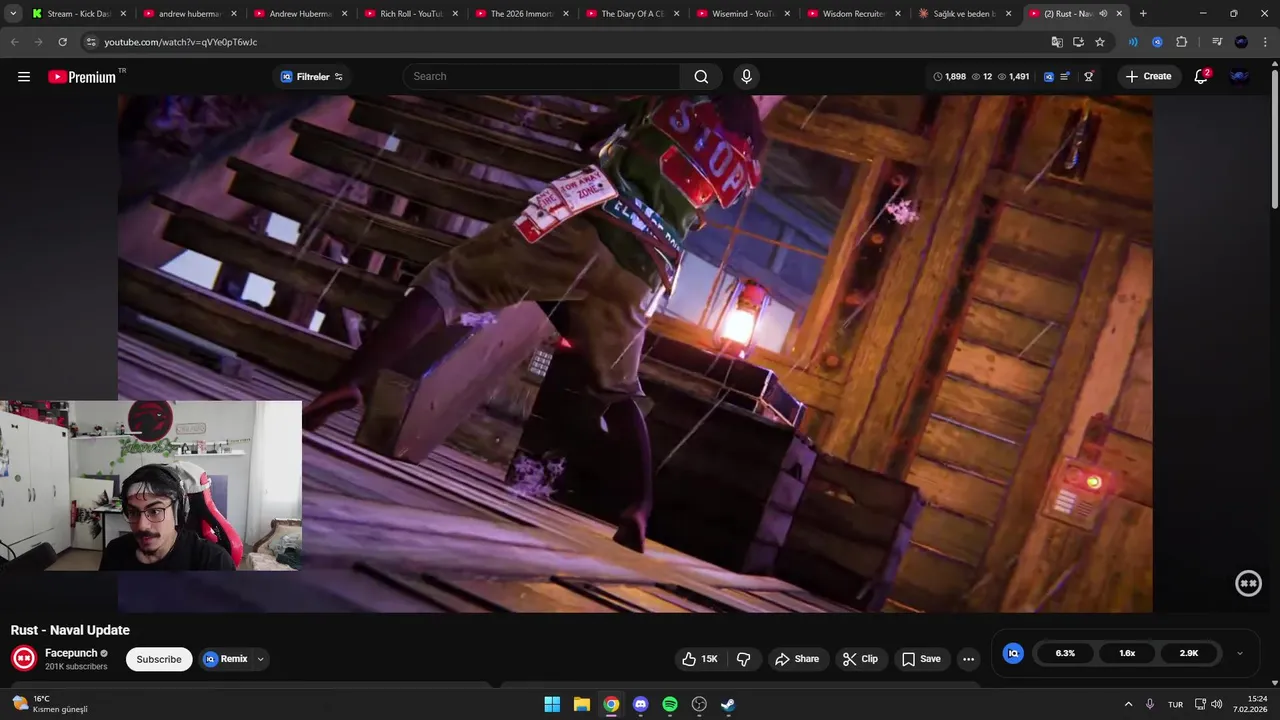Like the video with 15K thumbs up
1280x720 pixels.
coord(700,659)
